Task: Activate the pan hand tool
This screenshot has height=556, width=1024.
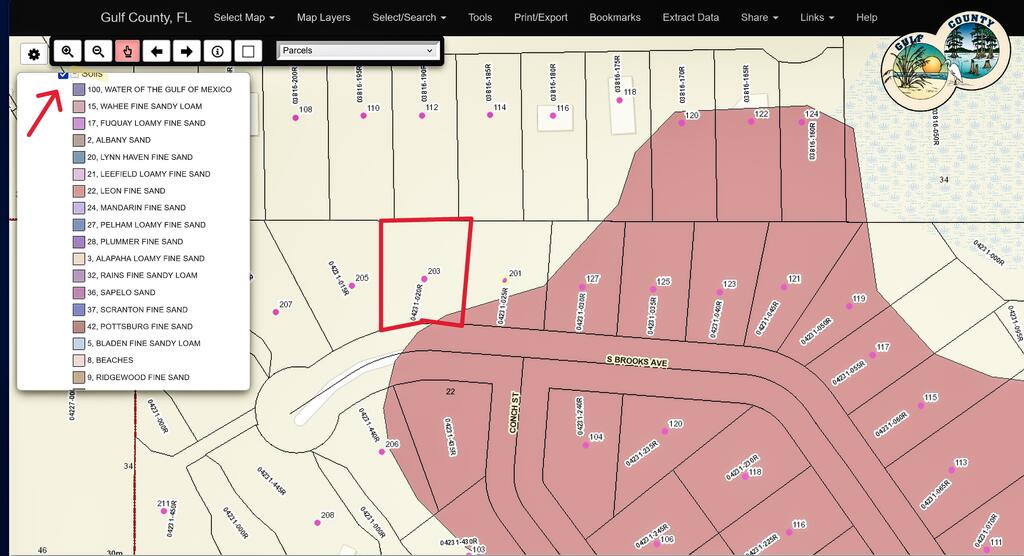Action: [127, 51]
